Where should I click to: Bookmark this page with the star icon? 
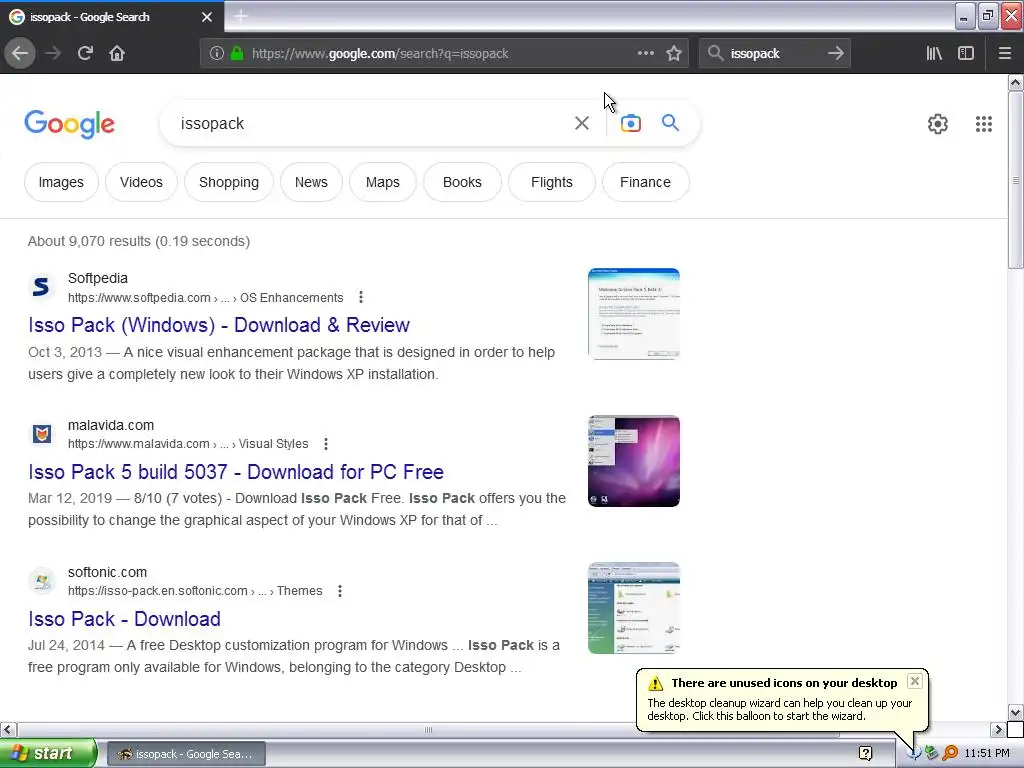tap(674, 54)
